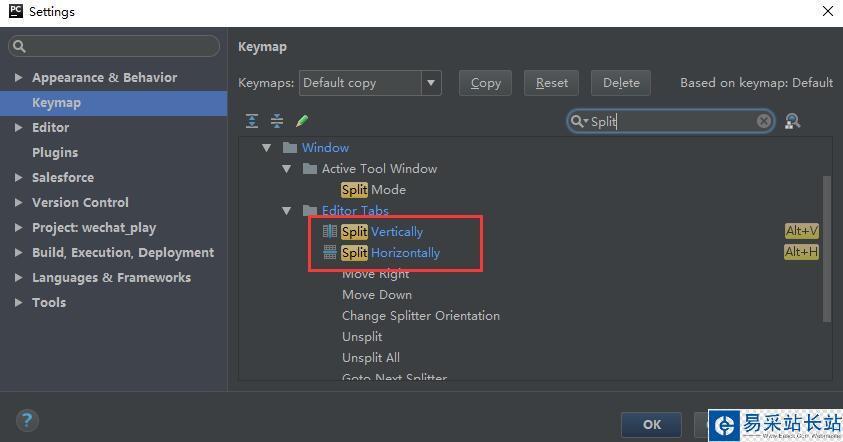Image resolution: width=843 pixels, height=442 pixels.
Task: Click the Delete keymap button
Action: [x=621, y=83]
